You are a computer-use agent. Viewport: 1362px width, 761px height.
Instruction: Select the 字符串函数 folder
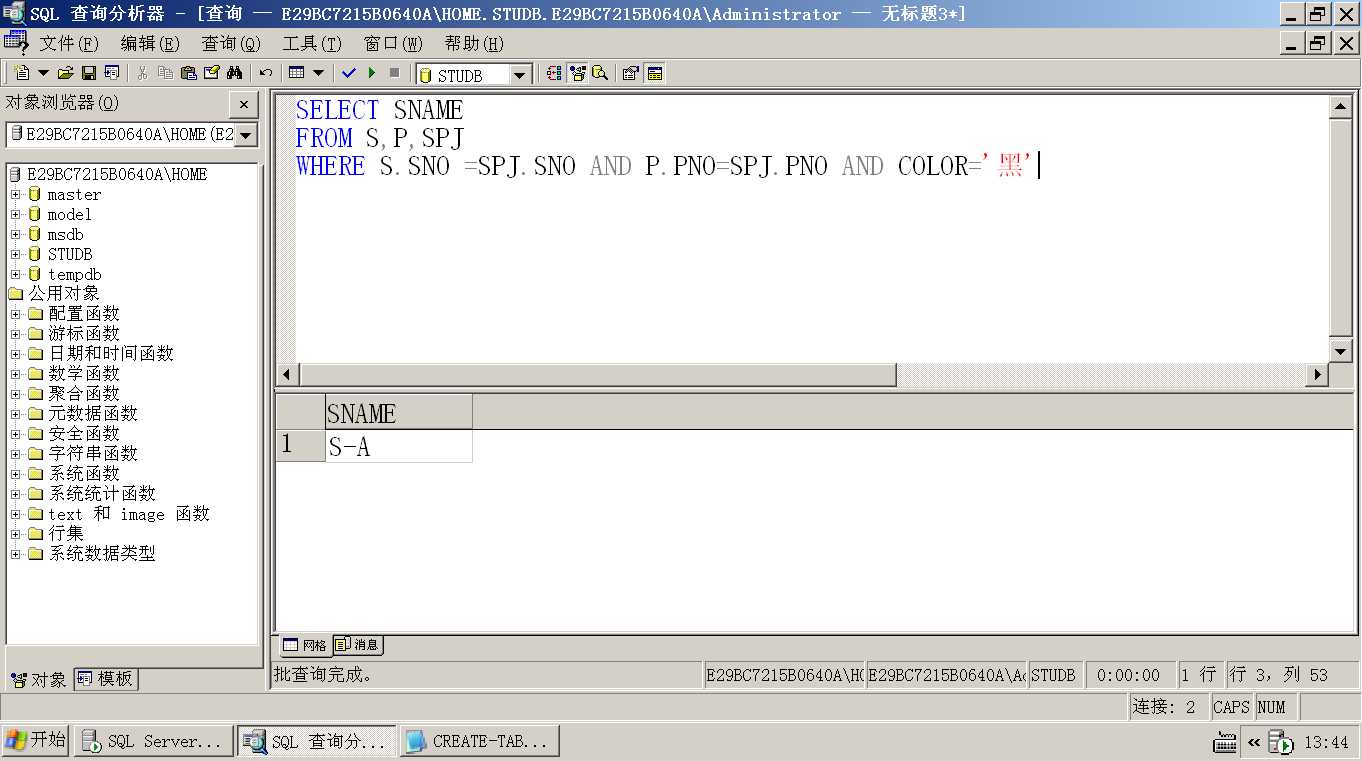(x=93, y=453)
